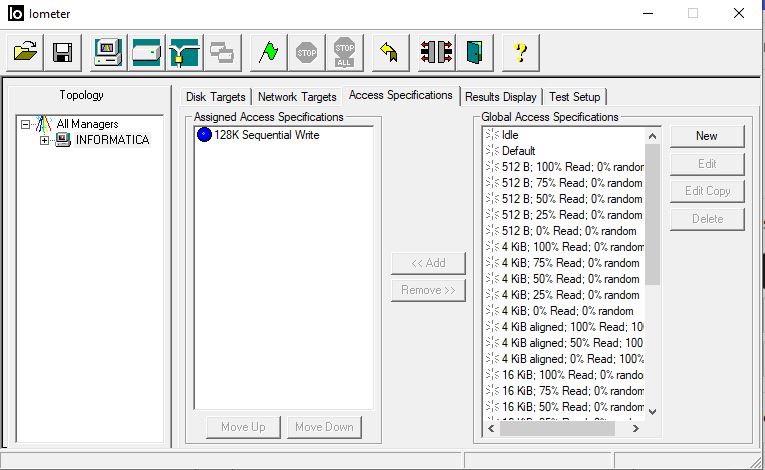Collapse the All Managers tree node
This screenshot has width=765, height=470.
coord(27,124)
